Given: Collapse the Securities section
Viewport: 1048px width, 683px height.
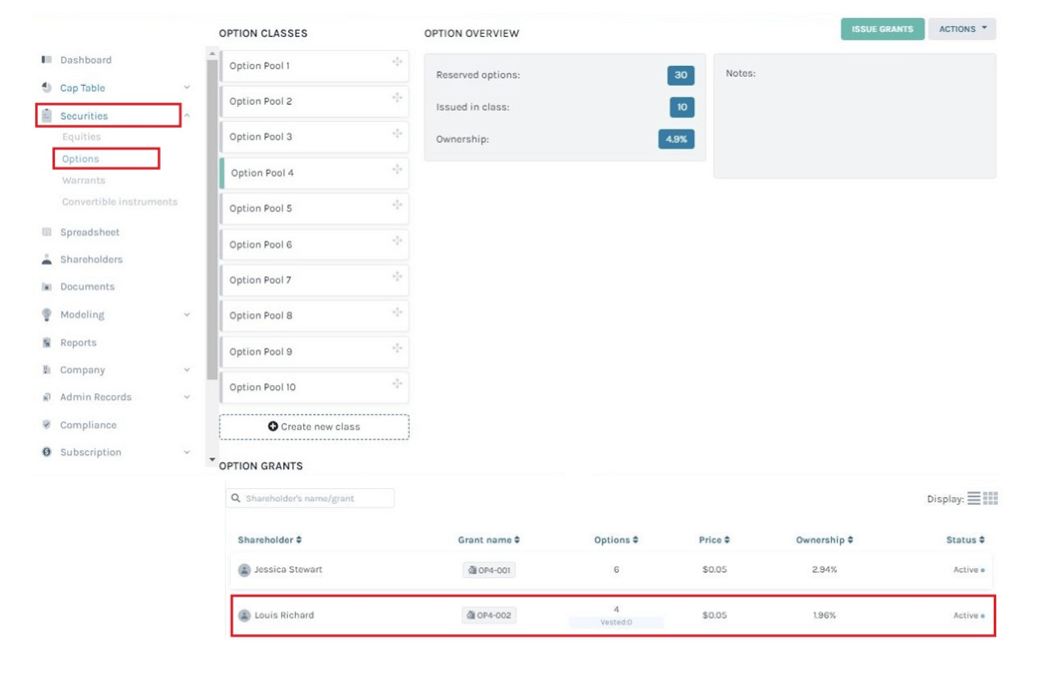Looking at the screenshot, I should click(185, 115).
